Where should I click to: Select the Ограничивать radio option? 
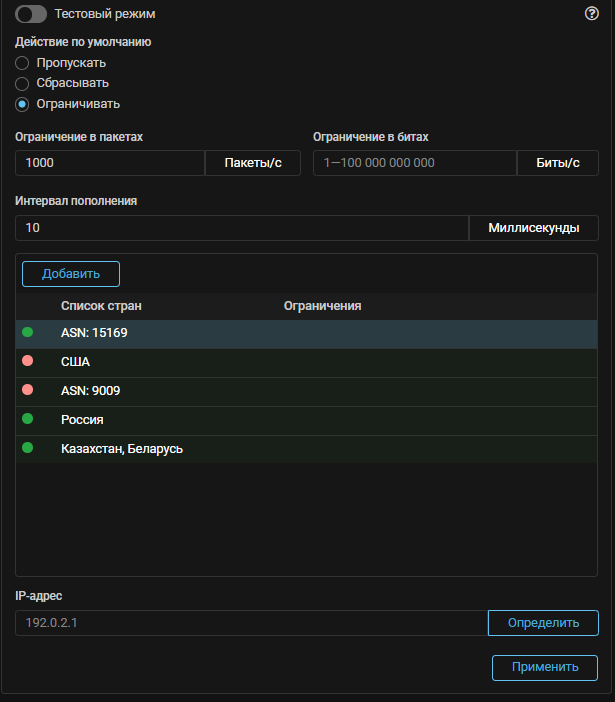(22, 103)
